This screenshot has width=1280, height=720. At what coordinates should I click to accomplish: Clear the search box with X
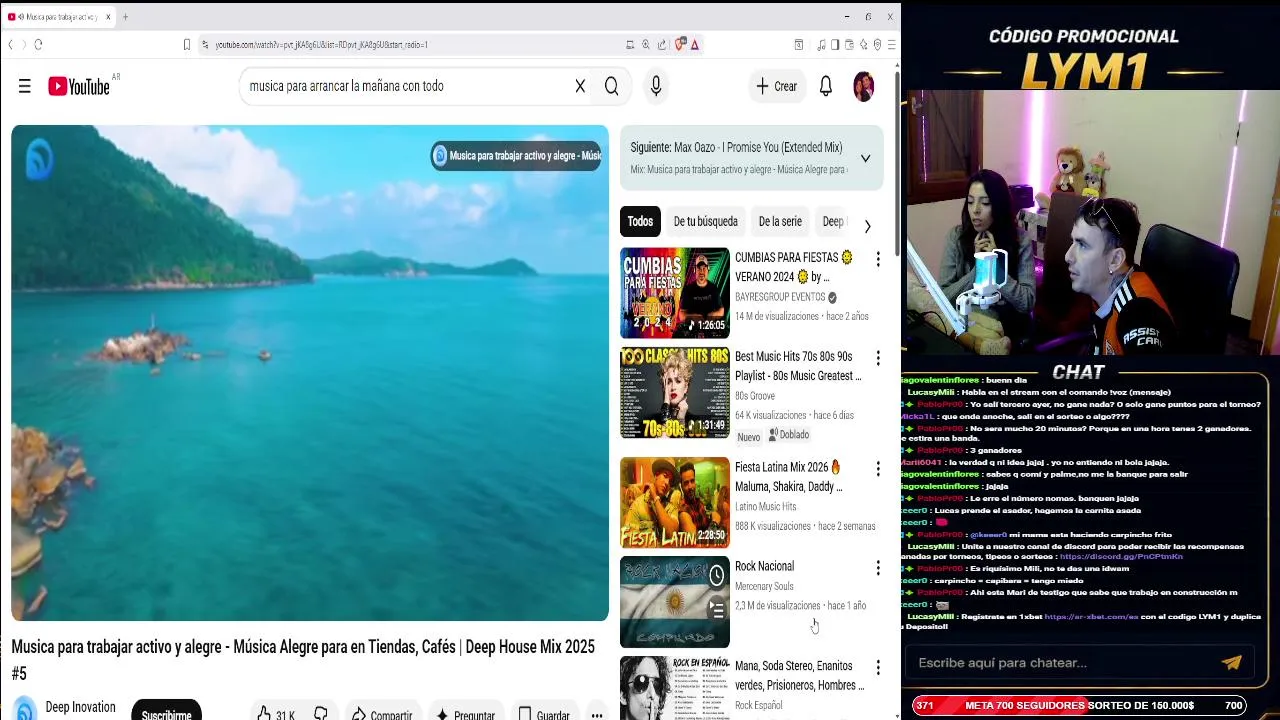(x=580, y=86)
